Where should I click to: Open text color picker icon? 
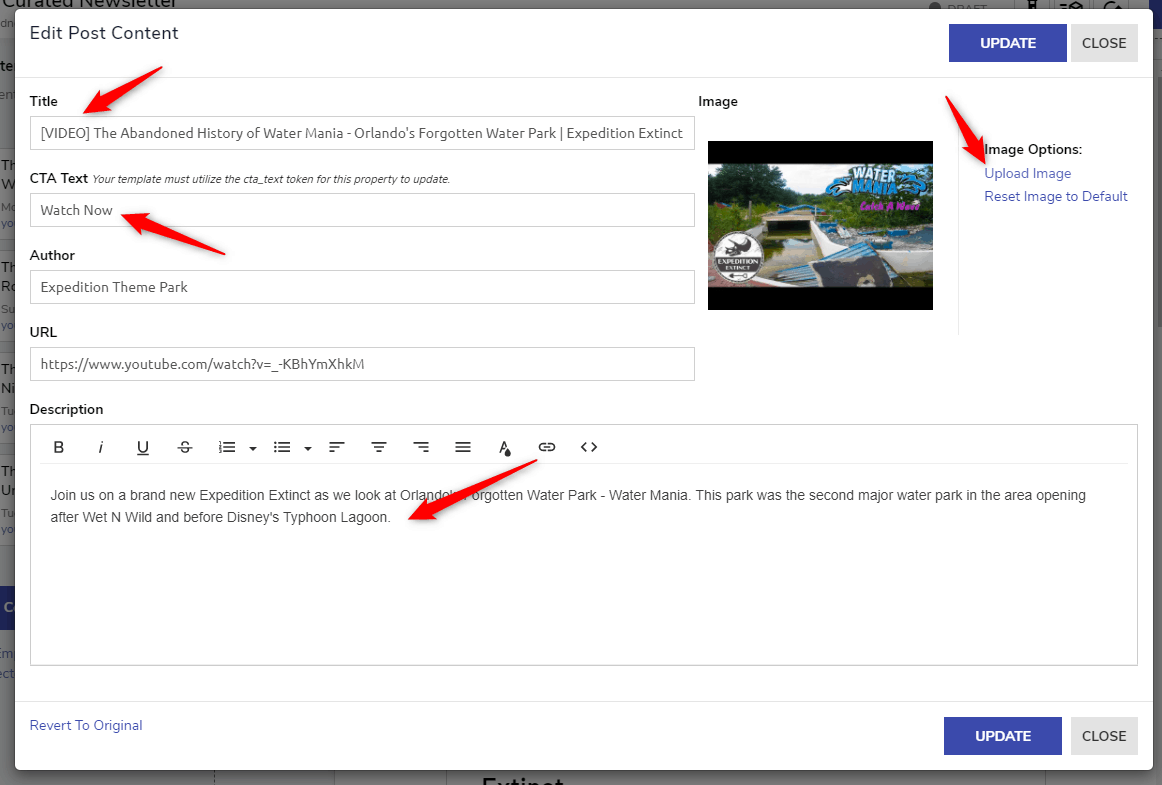point(505,448)
